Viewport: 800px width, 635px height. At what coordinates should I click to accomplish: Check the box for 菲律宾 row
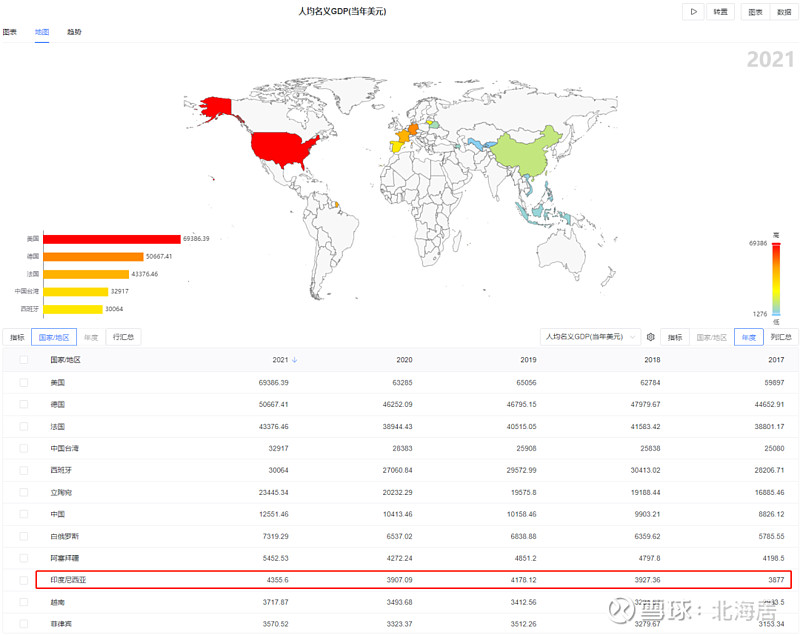(x=23, y=624)
